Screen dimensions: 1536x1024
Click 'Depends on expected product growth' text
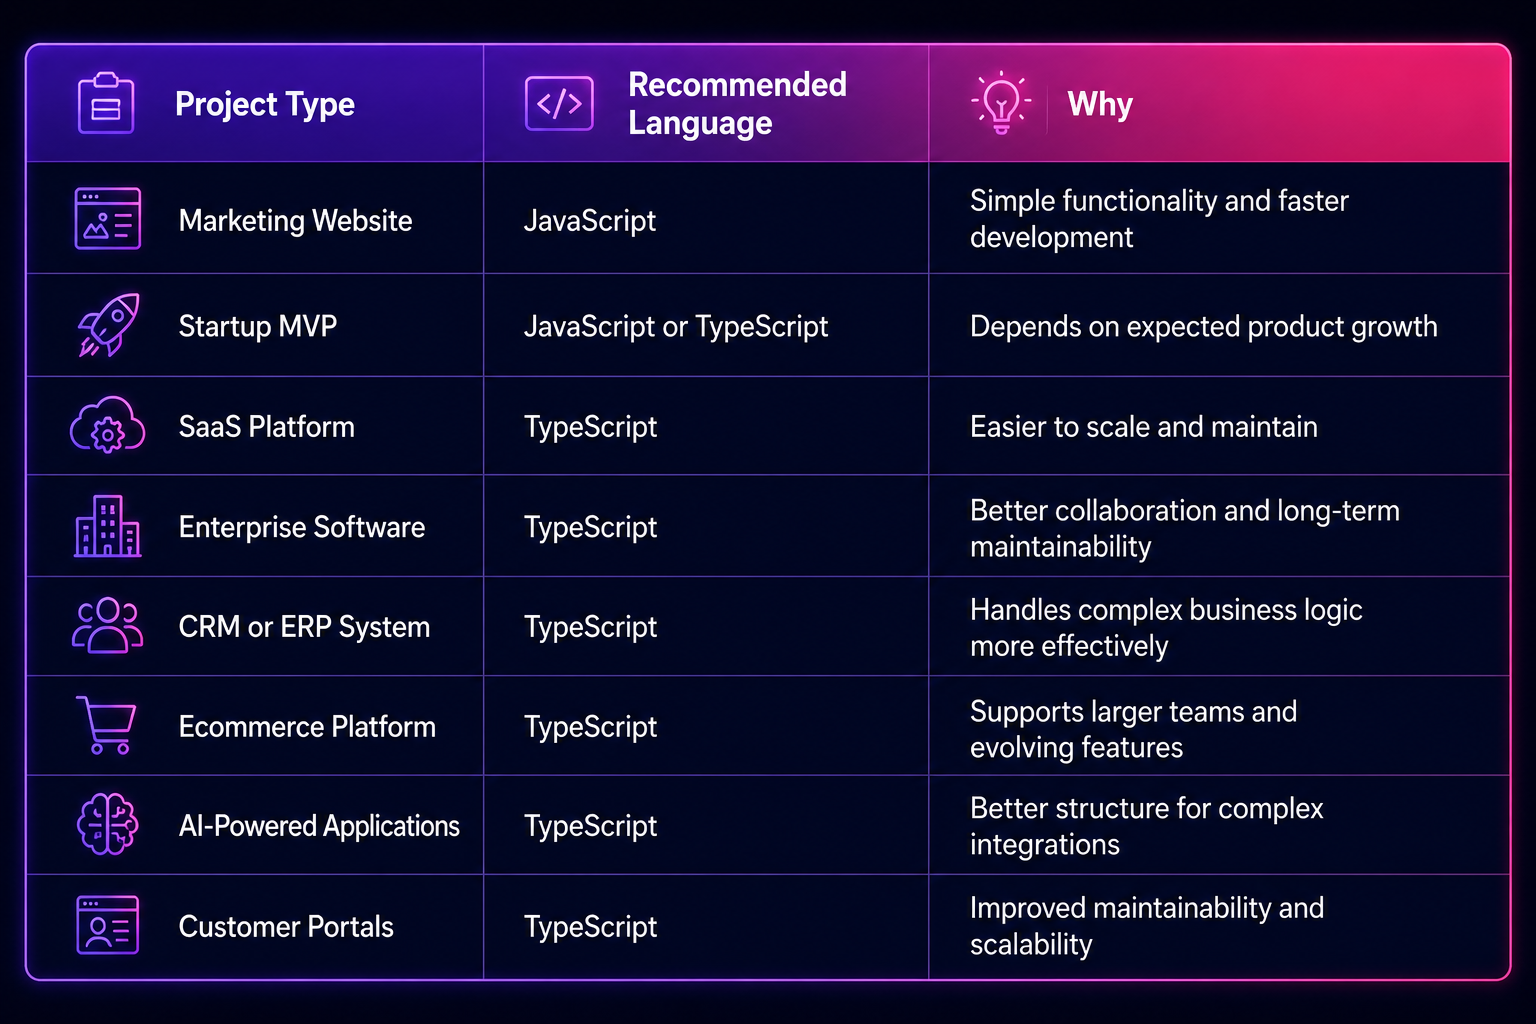[x=1204, y=327]
